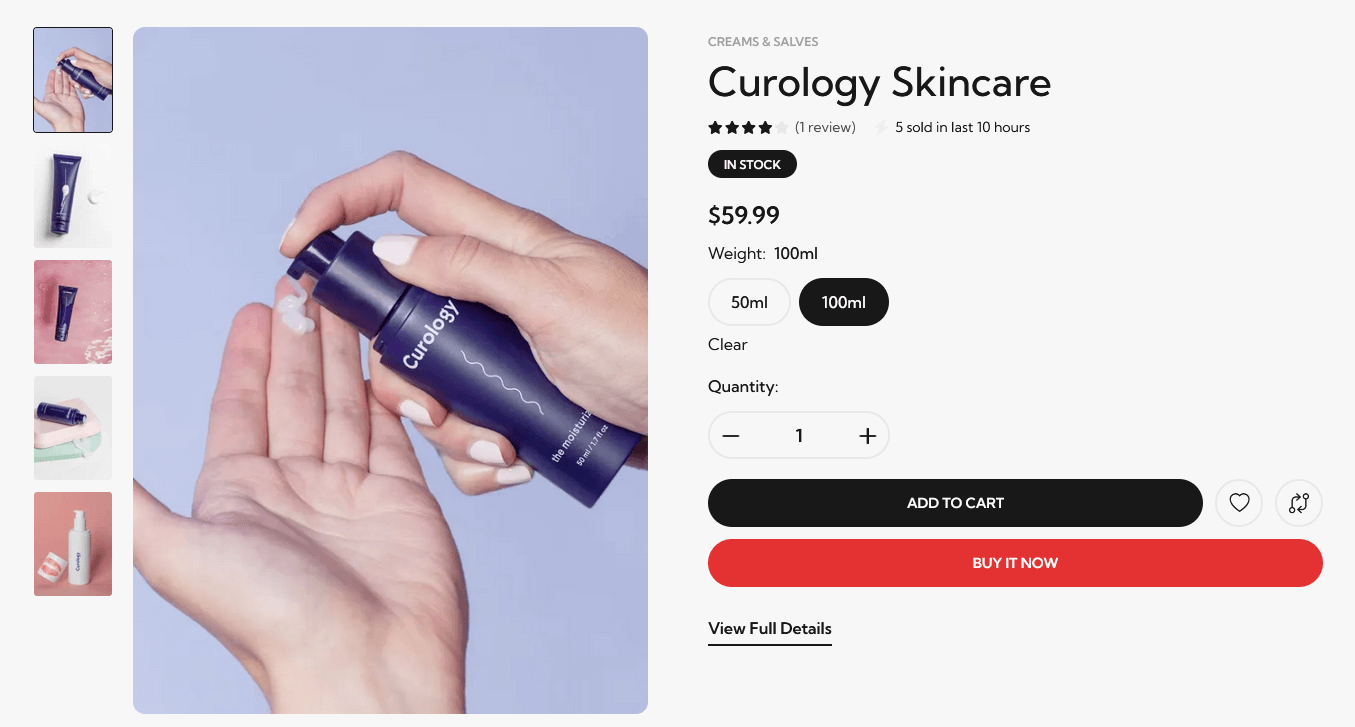1355x727 pixels.
Task: Click the quantity number field
Action: click(x=799, y=436)
